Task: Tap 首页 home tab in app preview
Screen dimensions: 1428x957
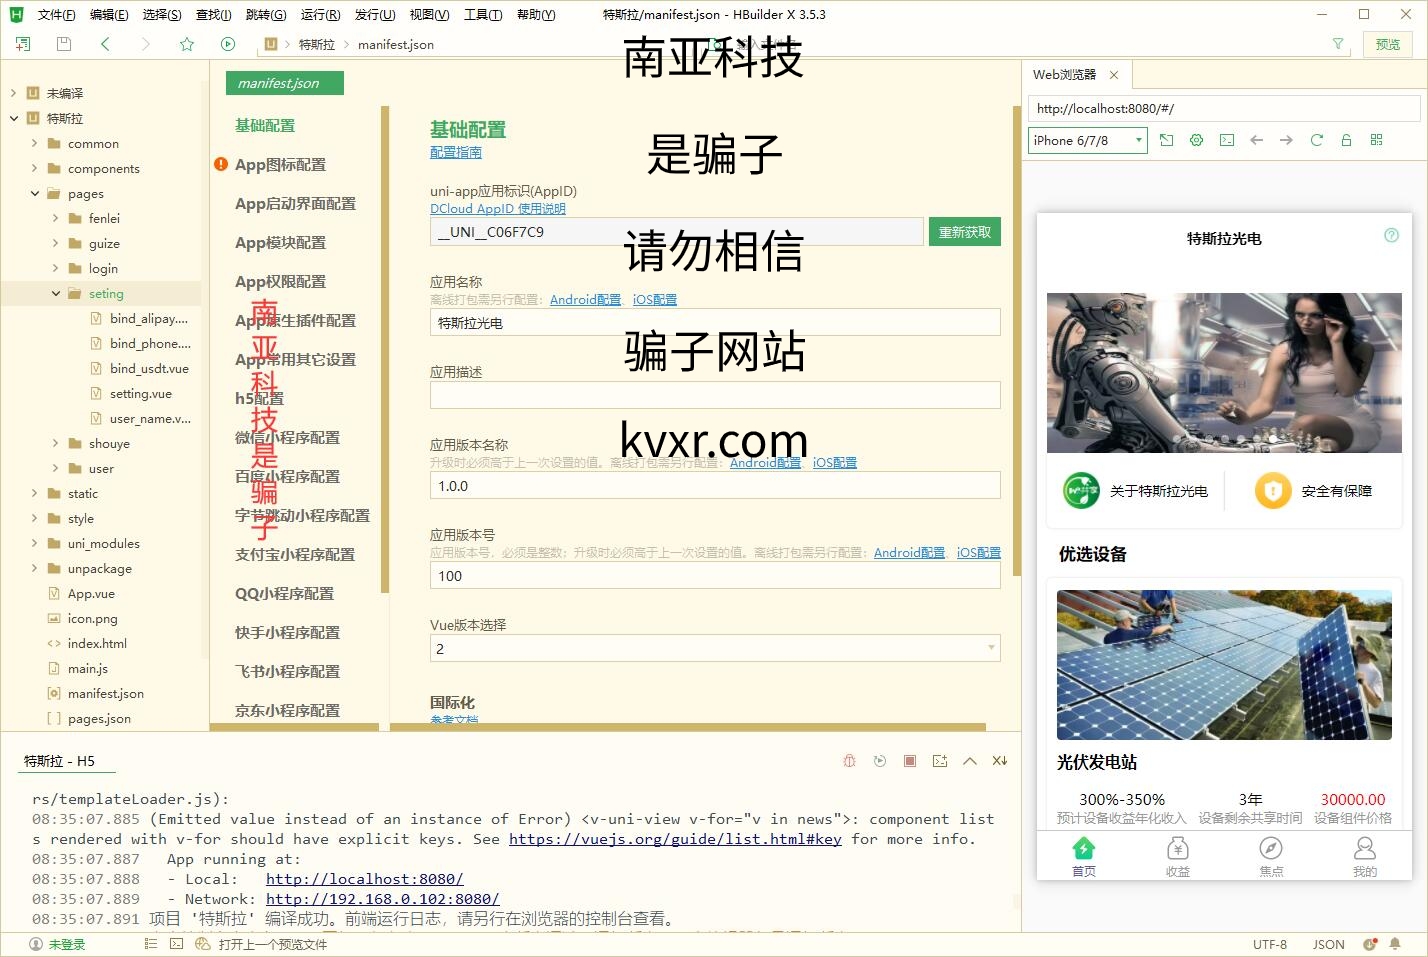Action: tap(1084, 857)
